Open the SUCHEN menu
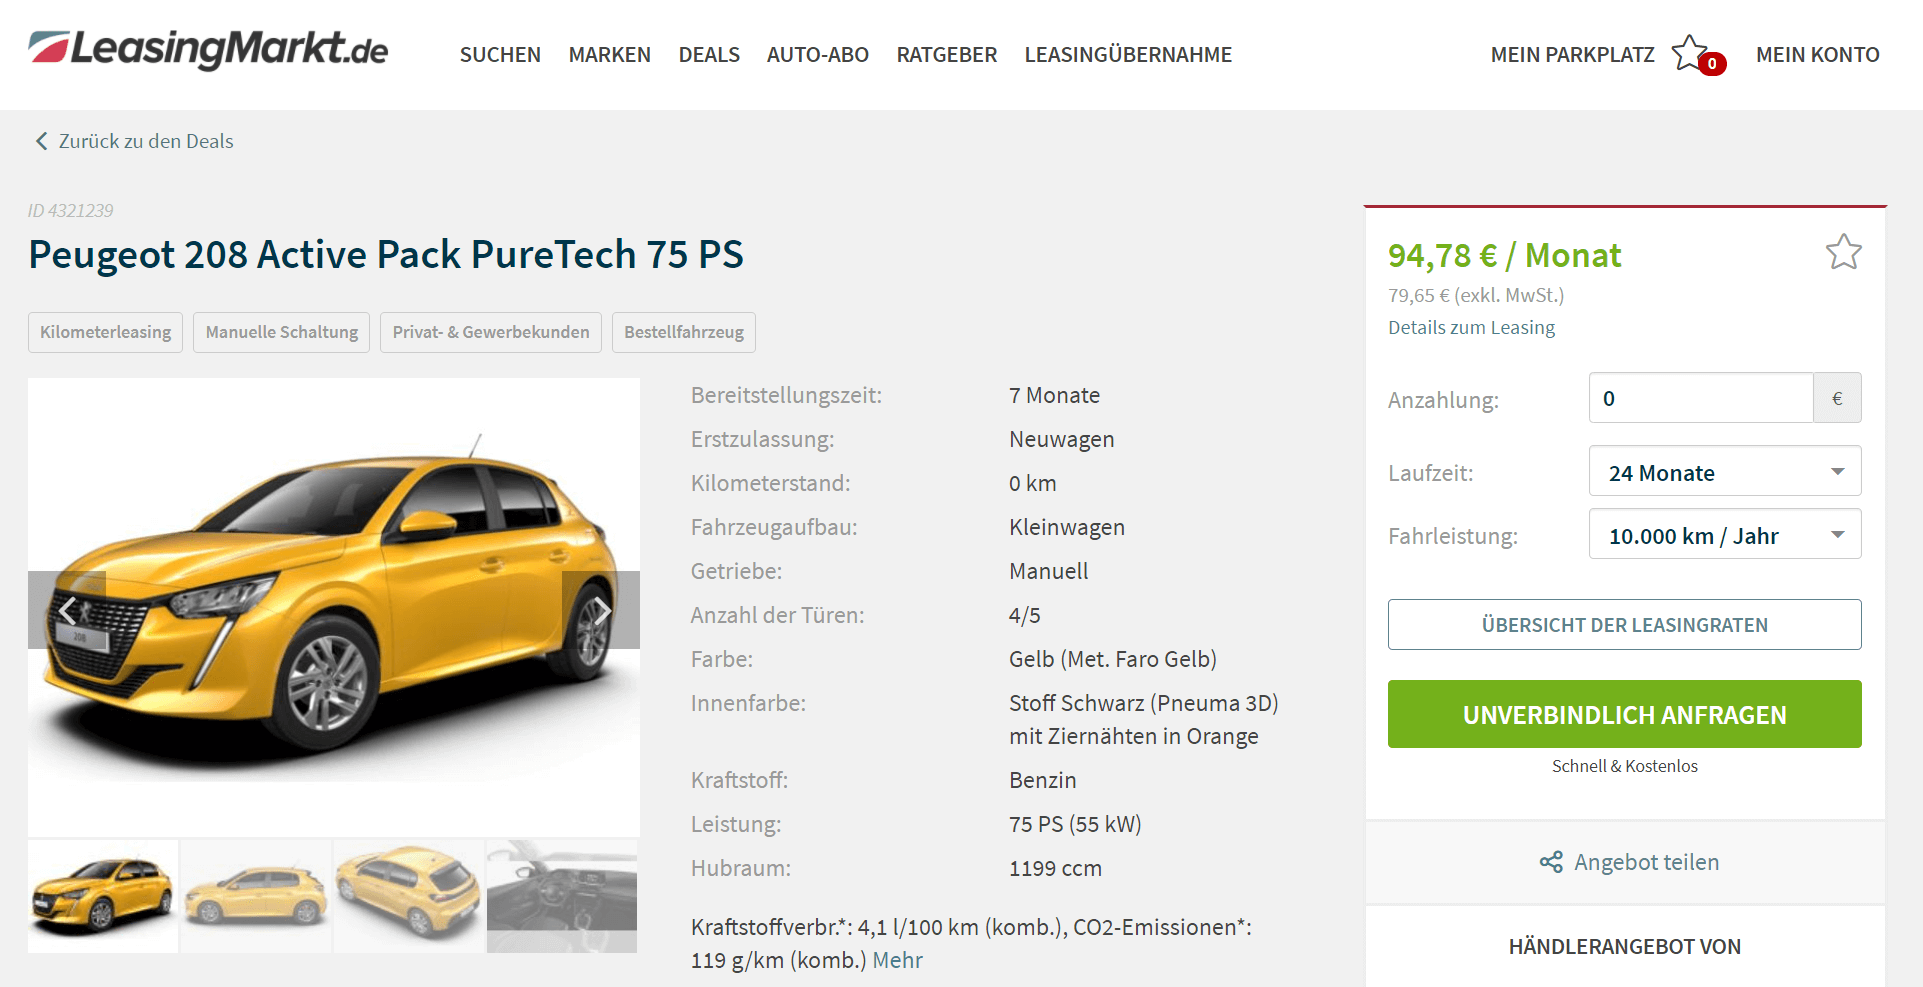The width and height of the screenshot is (1923, 987). click(x=500, y=55)
